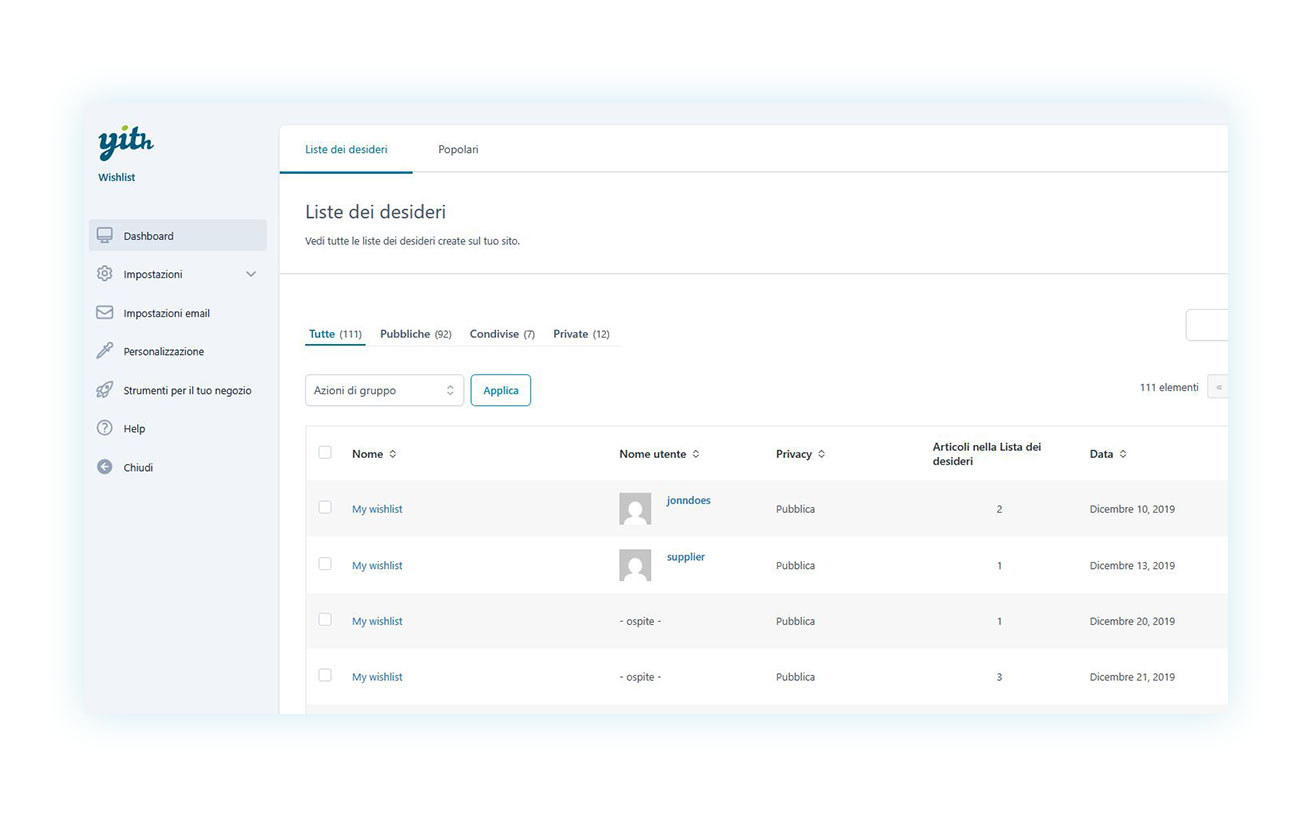Click the Applica button
This screenshot has height=821, width=1300.
(500, 390)
